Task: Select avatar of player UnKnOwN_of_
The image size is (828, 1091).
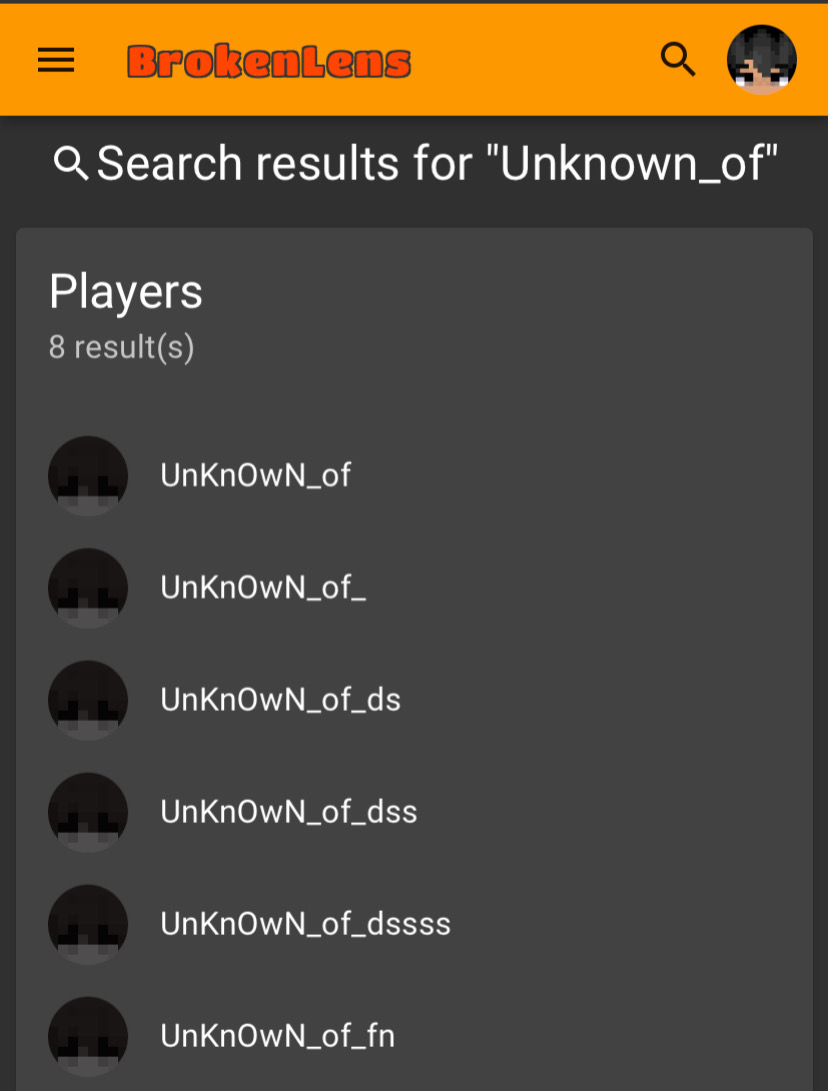Action: coord(88,588)
